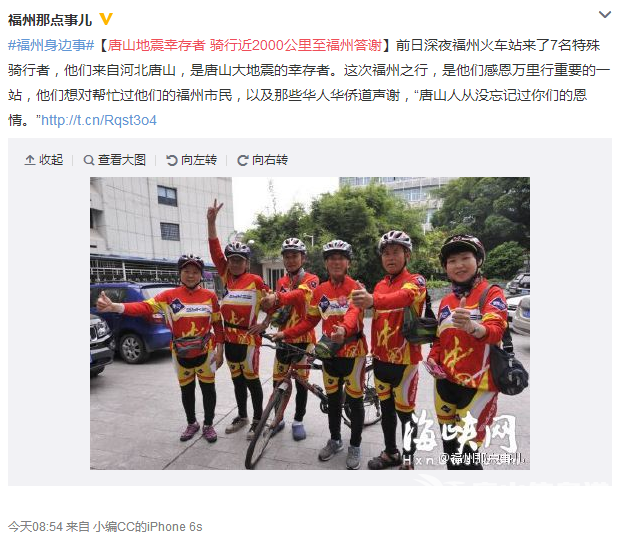Open the t.cn/Rqst3o4 short link
Viewport: 617px width, 540px height.
[99, 120]
